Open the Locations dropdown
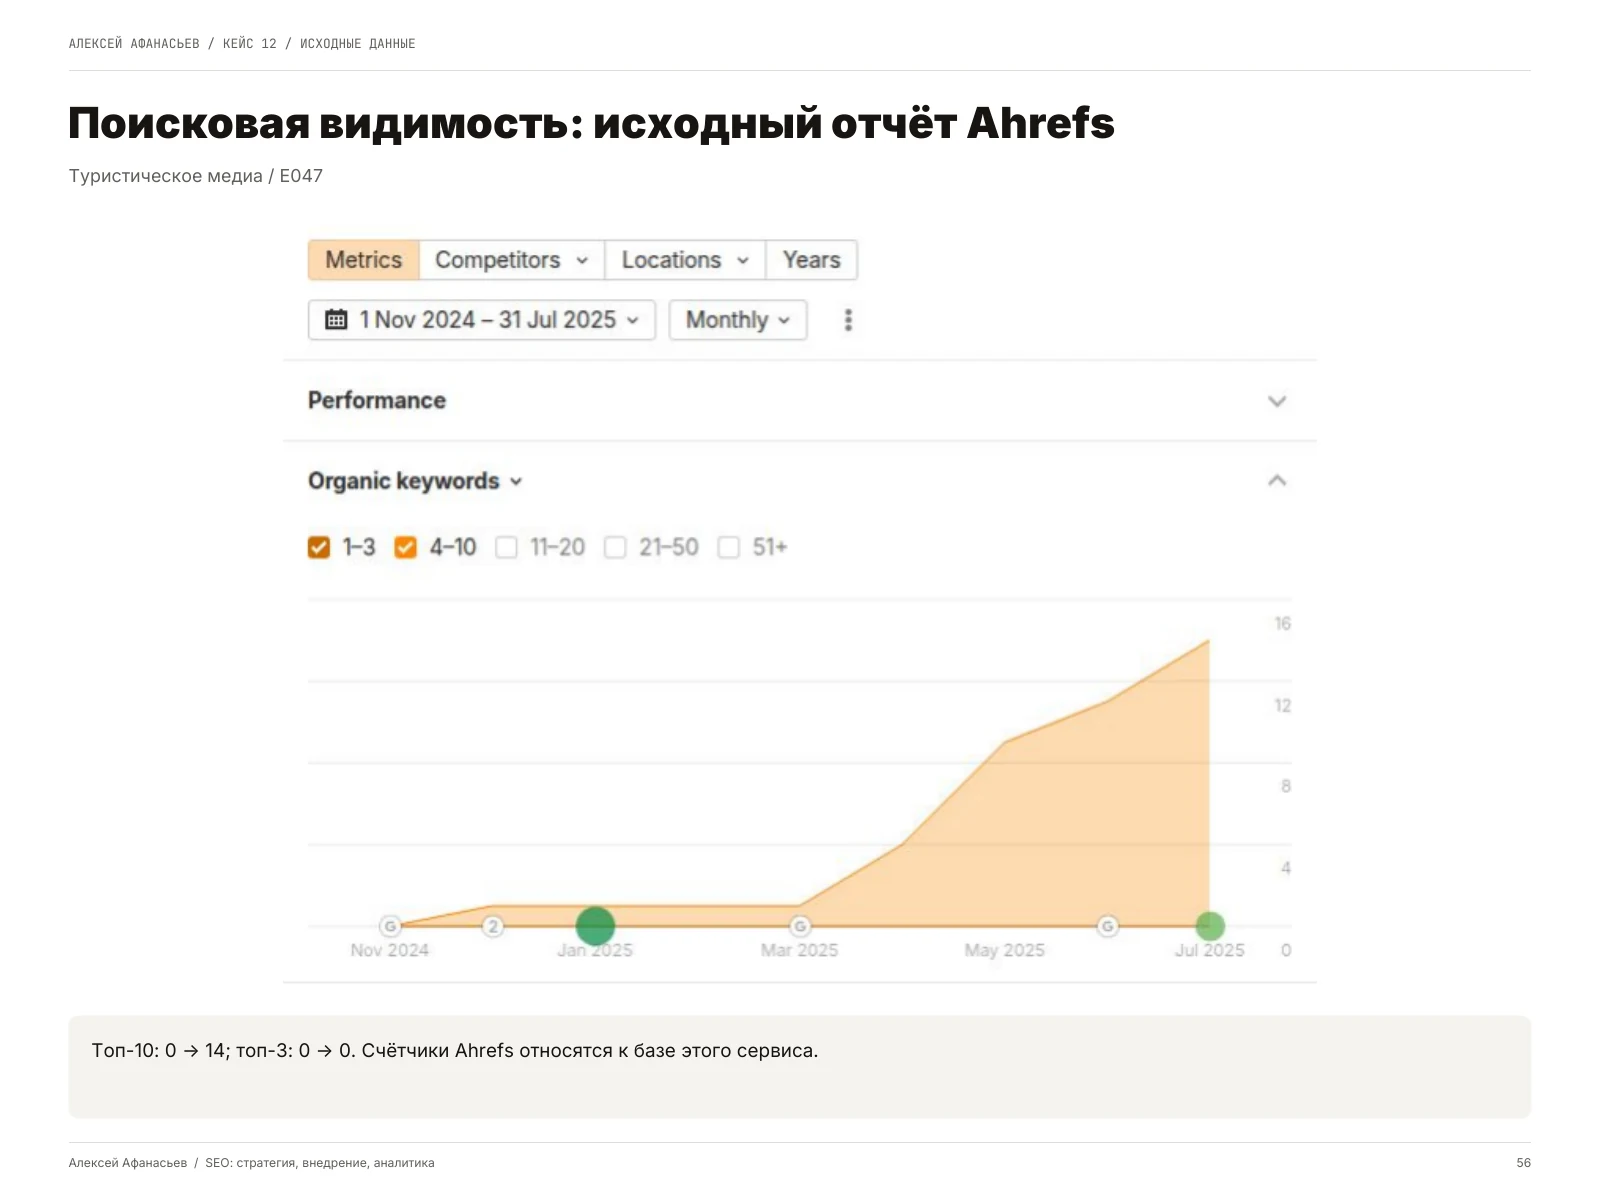The image size is (1600, 1200). point(685,260)
